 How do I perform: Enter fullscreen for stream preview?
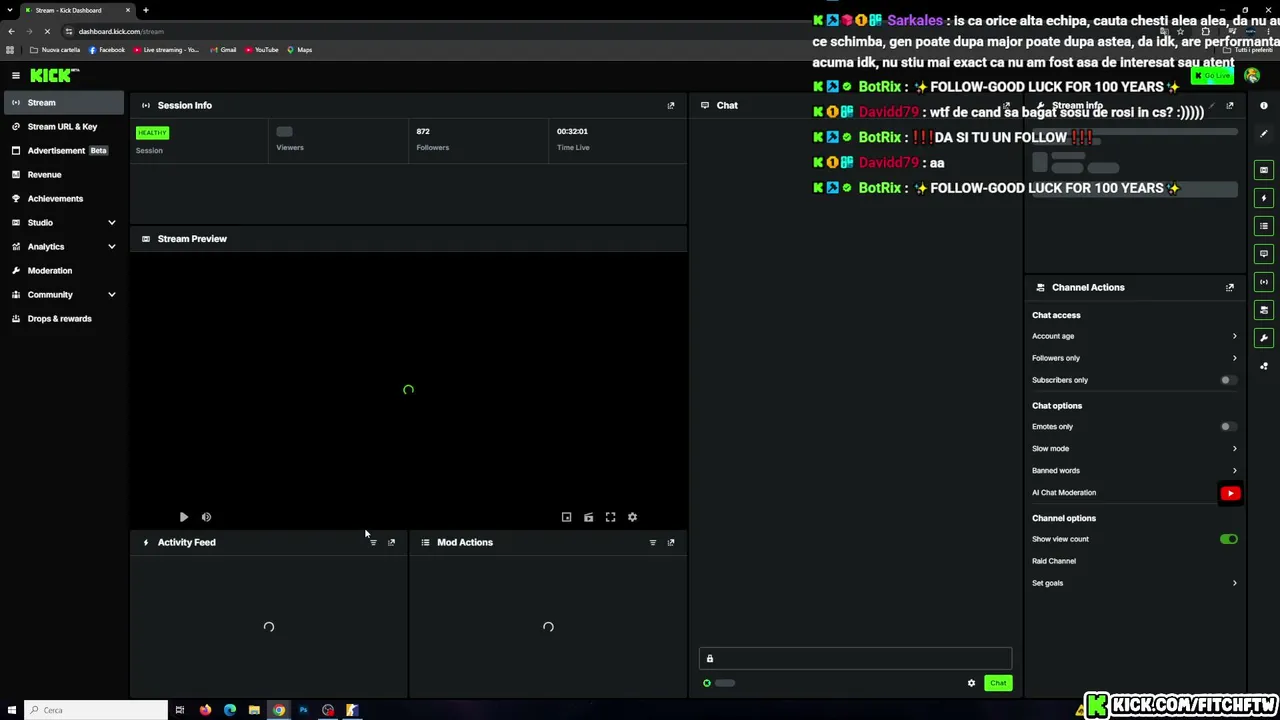click(x=610, y=517)
